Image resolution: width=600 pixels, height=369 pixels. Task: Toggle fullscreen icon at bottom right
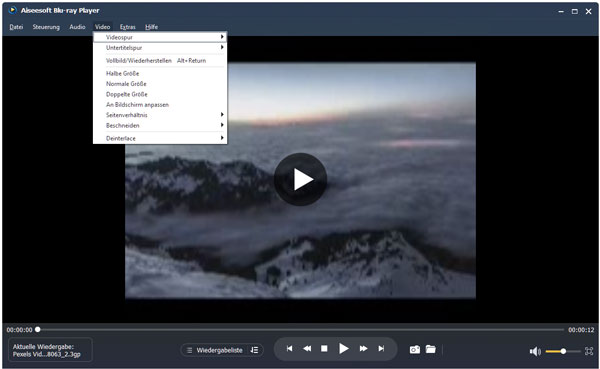tap(589, 351)
